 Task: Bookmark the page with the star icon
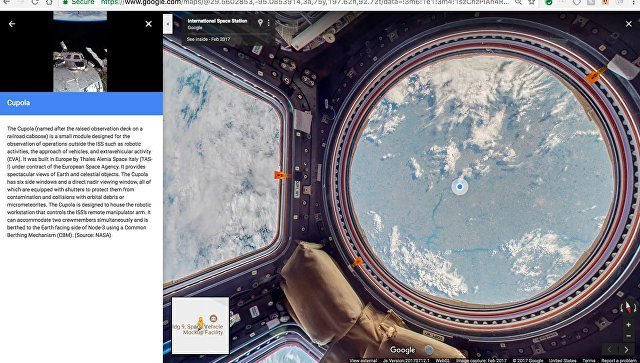pos(531,2)
